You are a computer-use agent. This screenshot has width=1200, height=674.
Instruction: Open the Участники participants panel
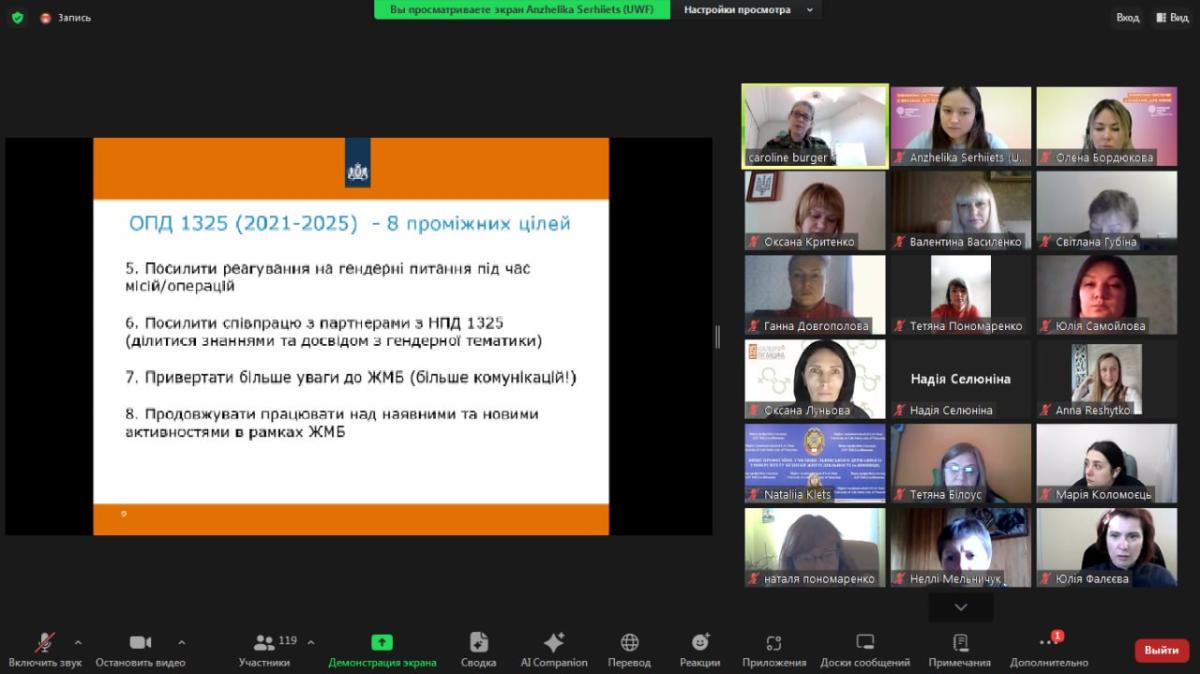(x=265, y=650)
